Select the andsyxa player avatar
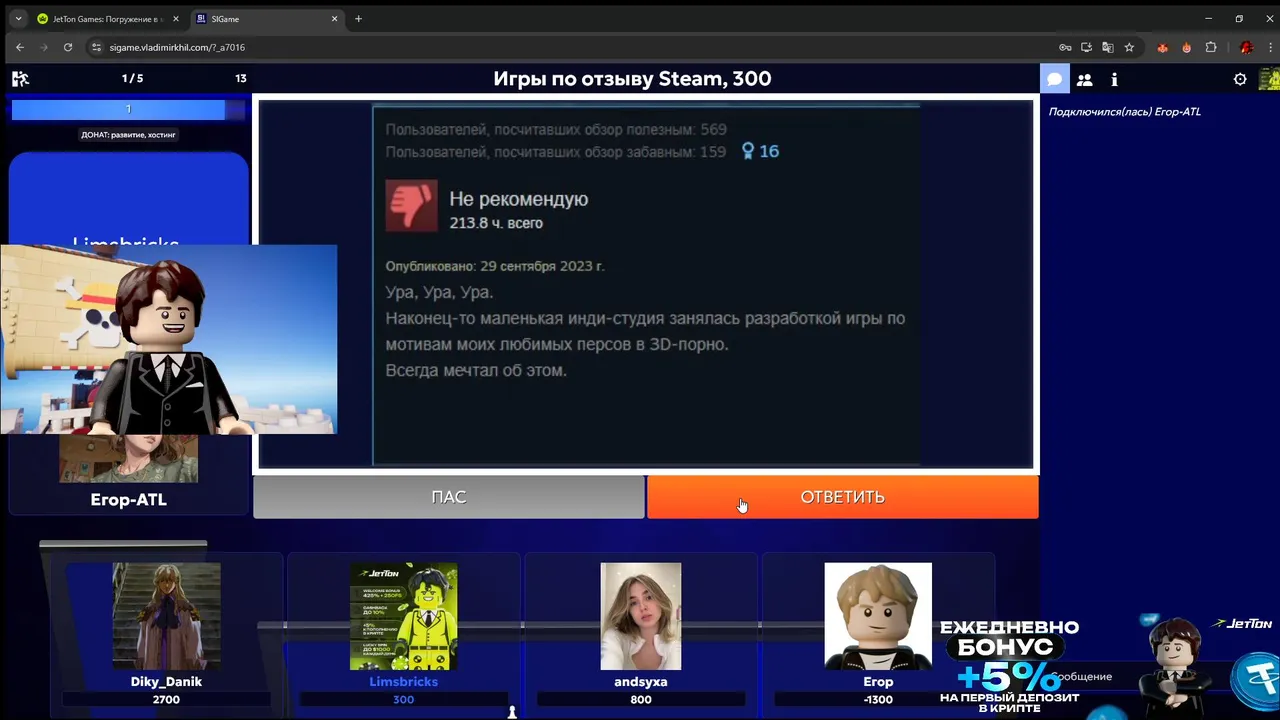Viewport: 1280px width, 720px height. [641, 616]
